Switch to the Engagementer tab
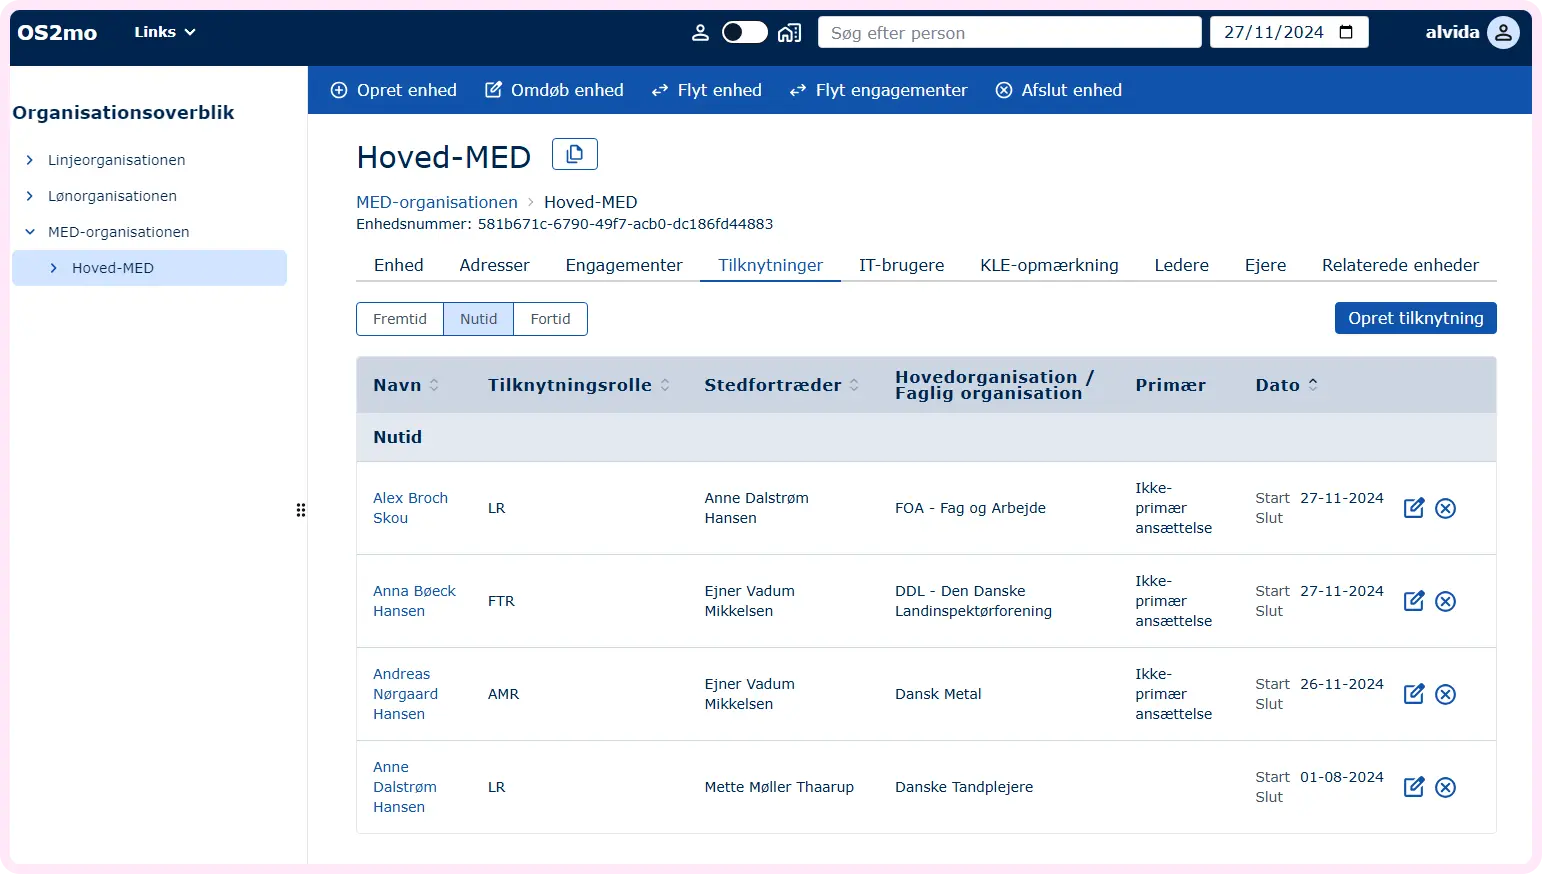The width and height of the screenshot is (1542, 874). 624,265
